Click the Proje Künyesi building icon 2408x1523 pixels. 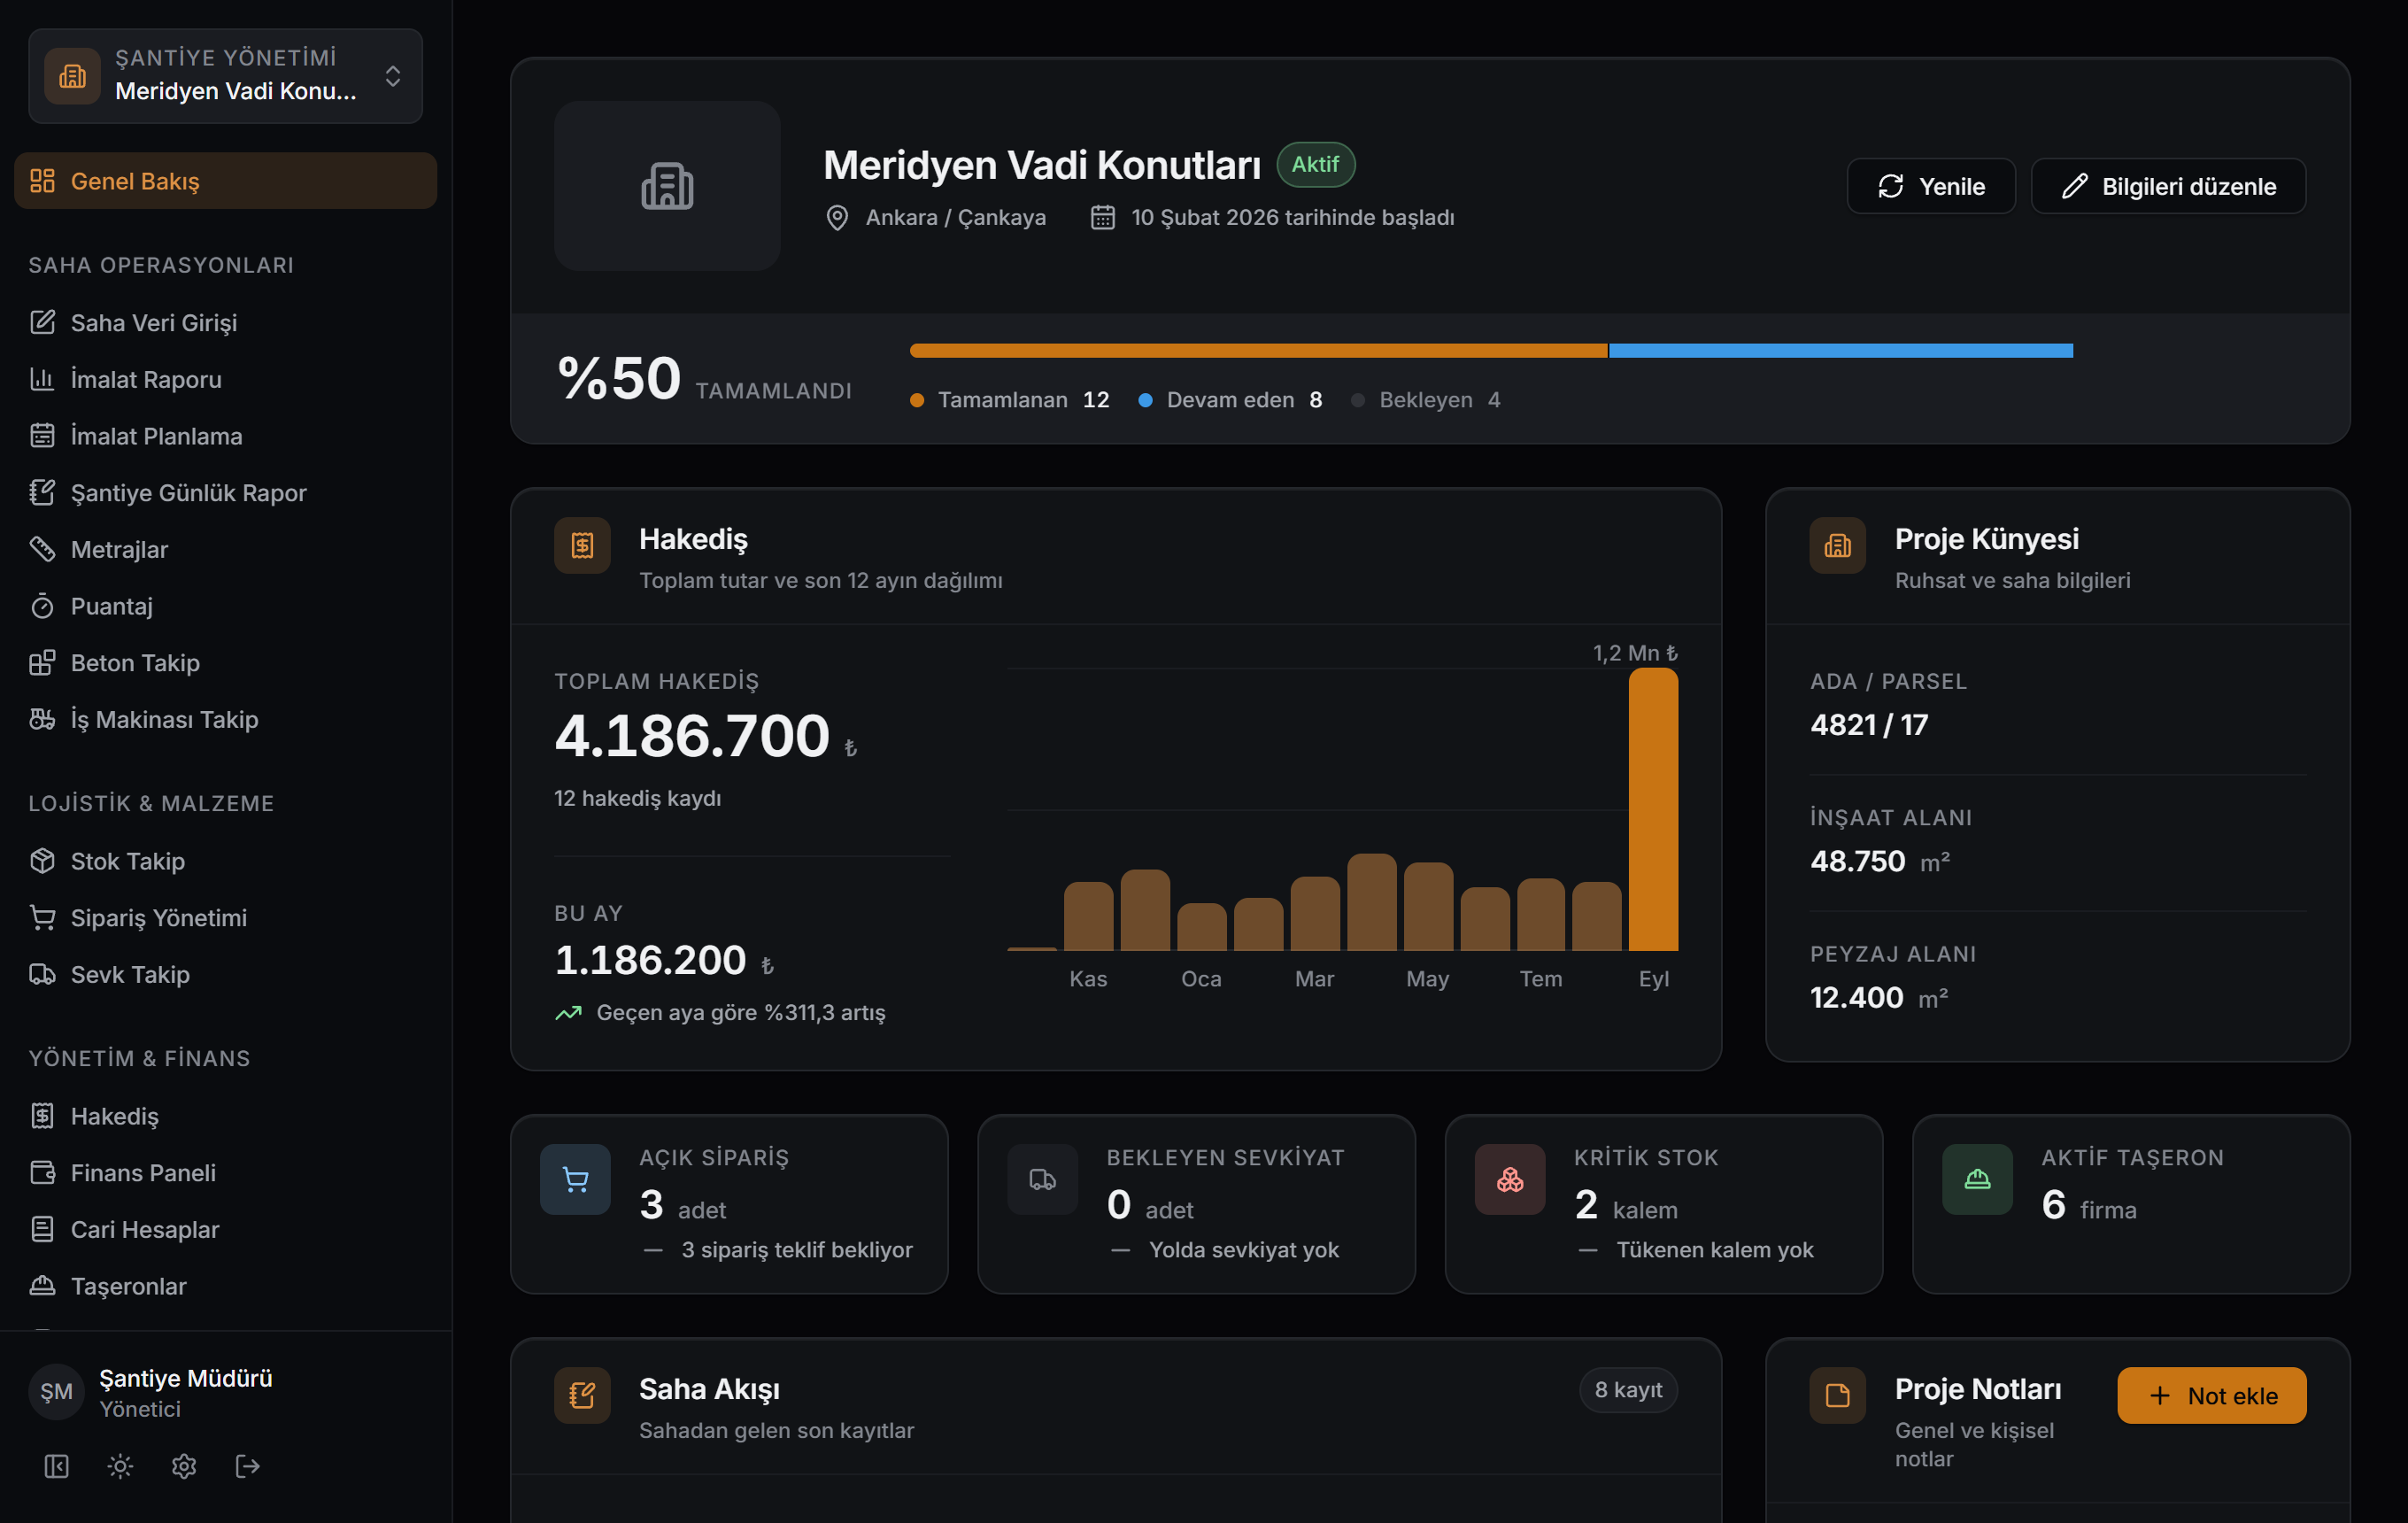pyautogui.click(x=1837, y=545)
